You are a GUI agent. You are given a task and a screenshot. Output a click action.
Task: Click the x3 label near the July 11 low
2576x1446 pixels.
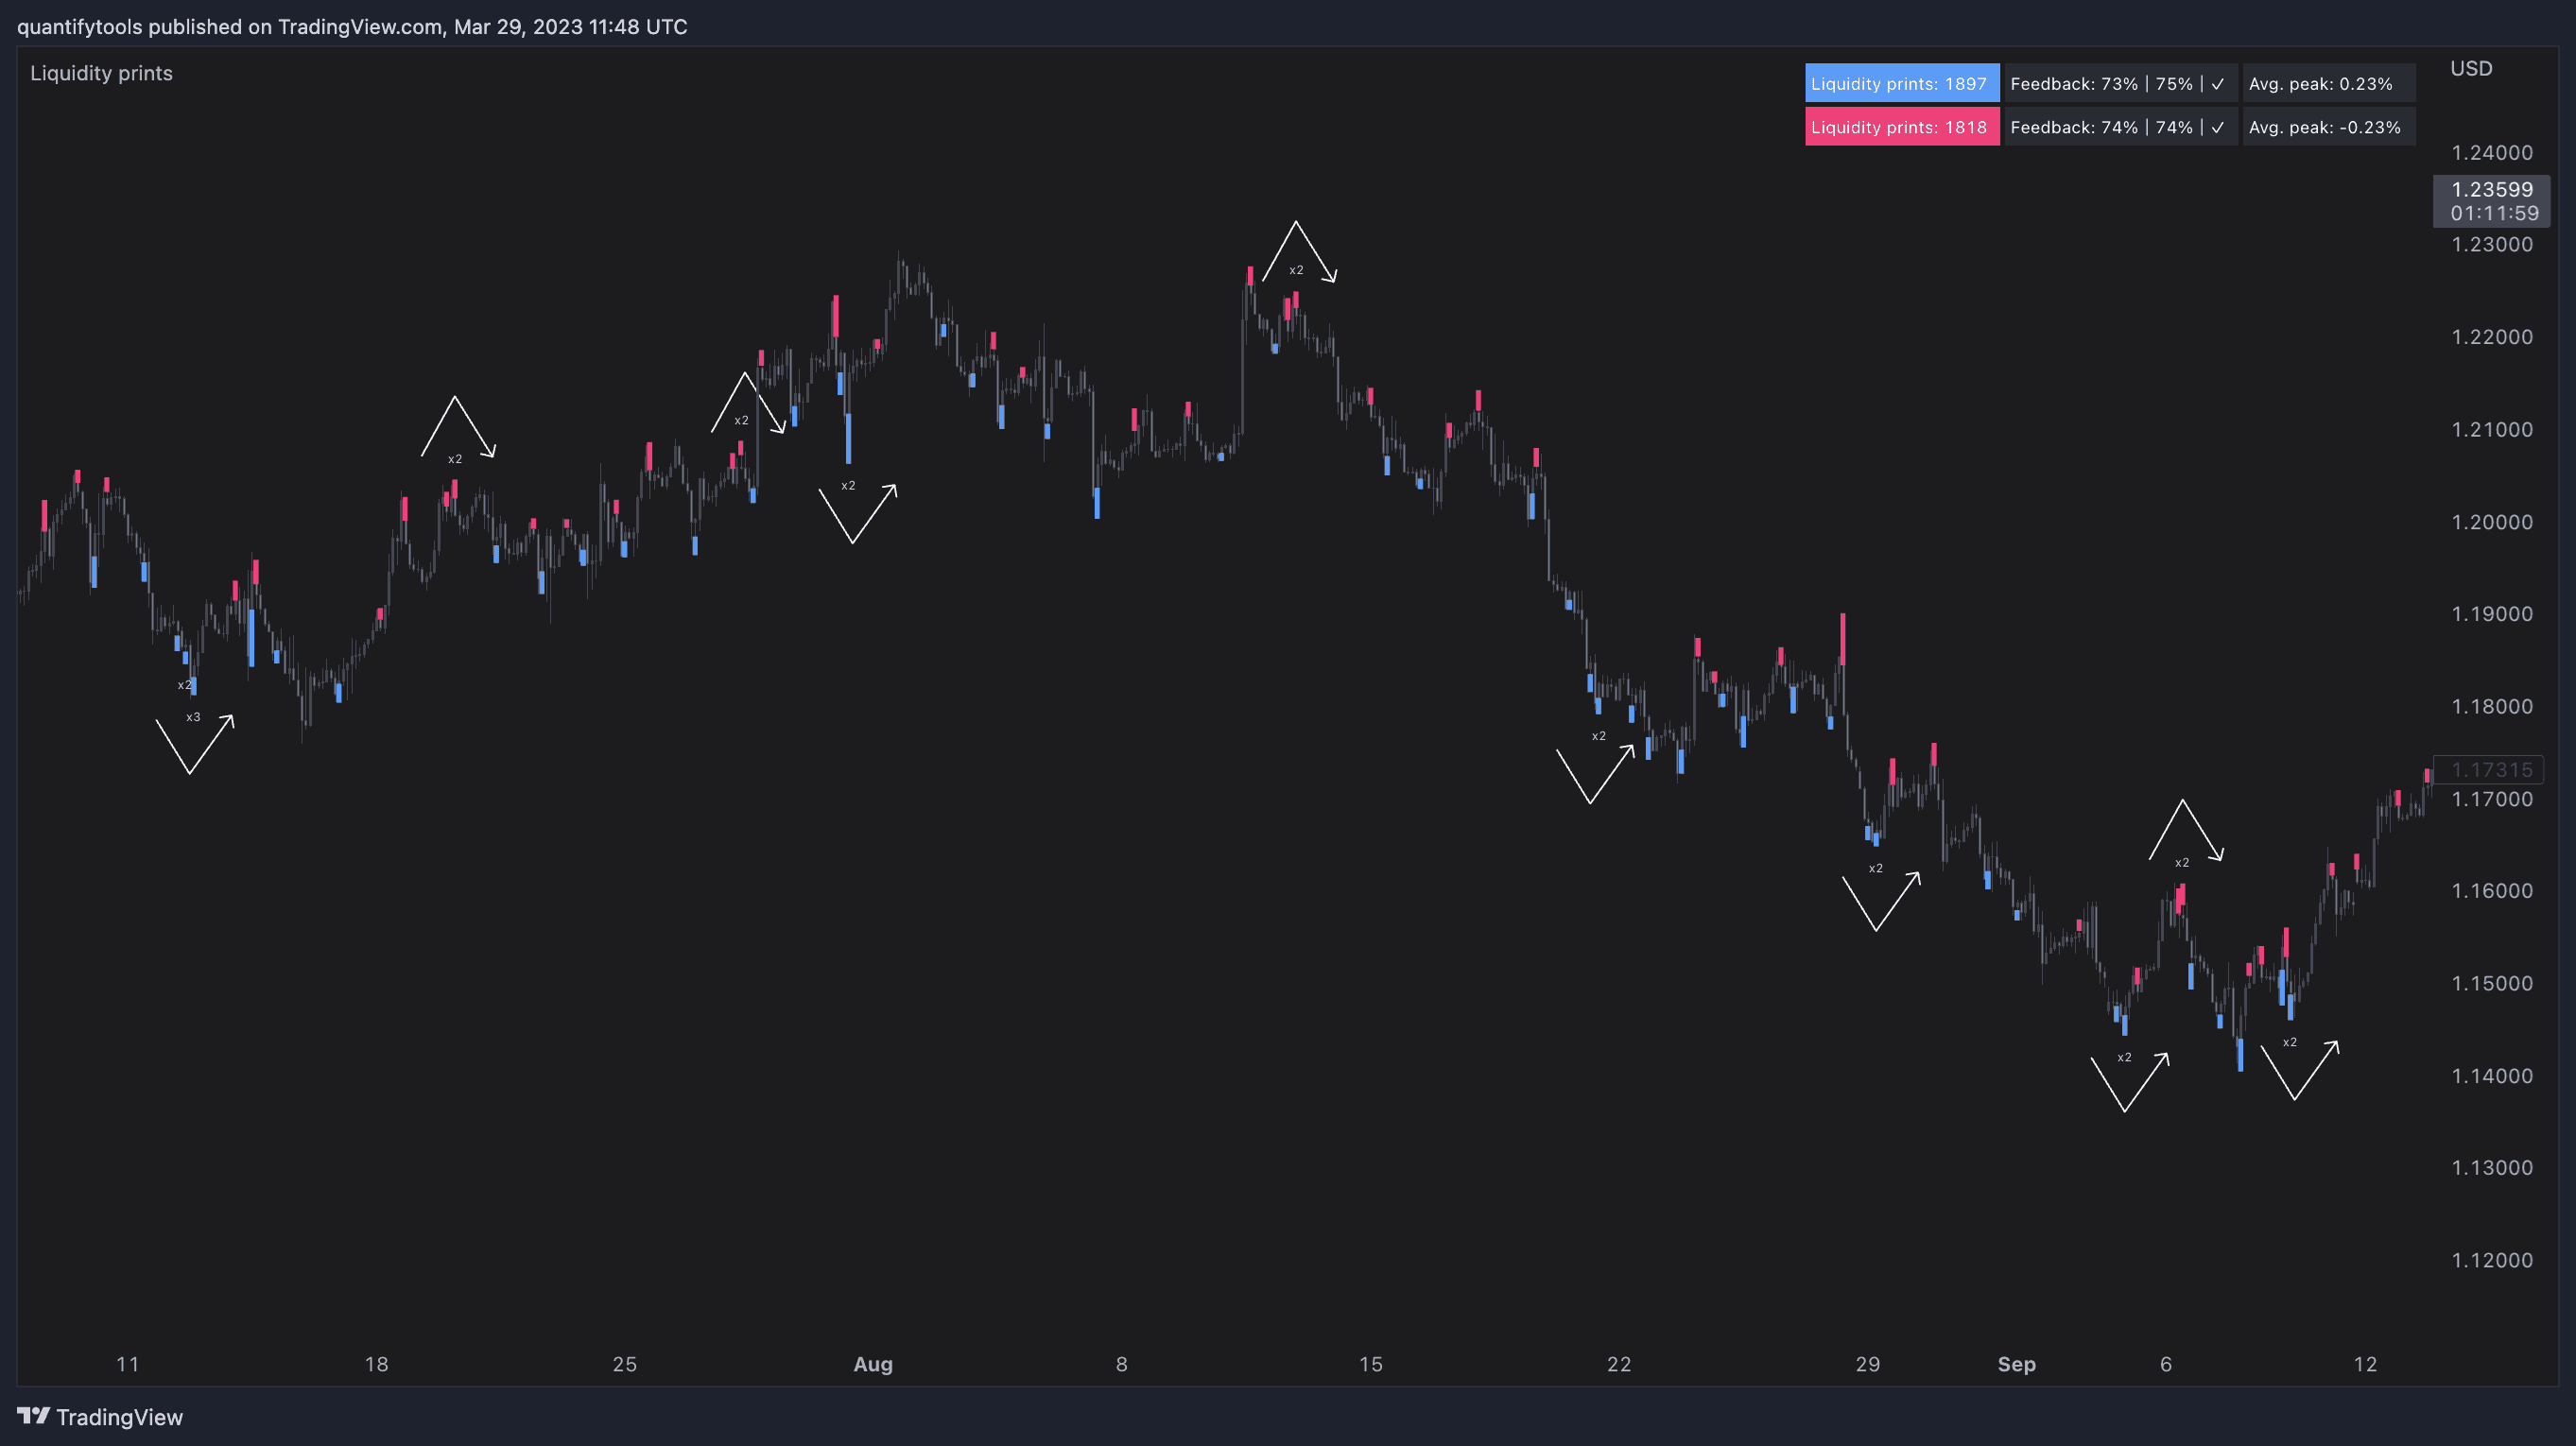[193, 717]
